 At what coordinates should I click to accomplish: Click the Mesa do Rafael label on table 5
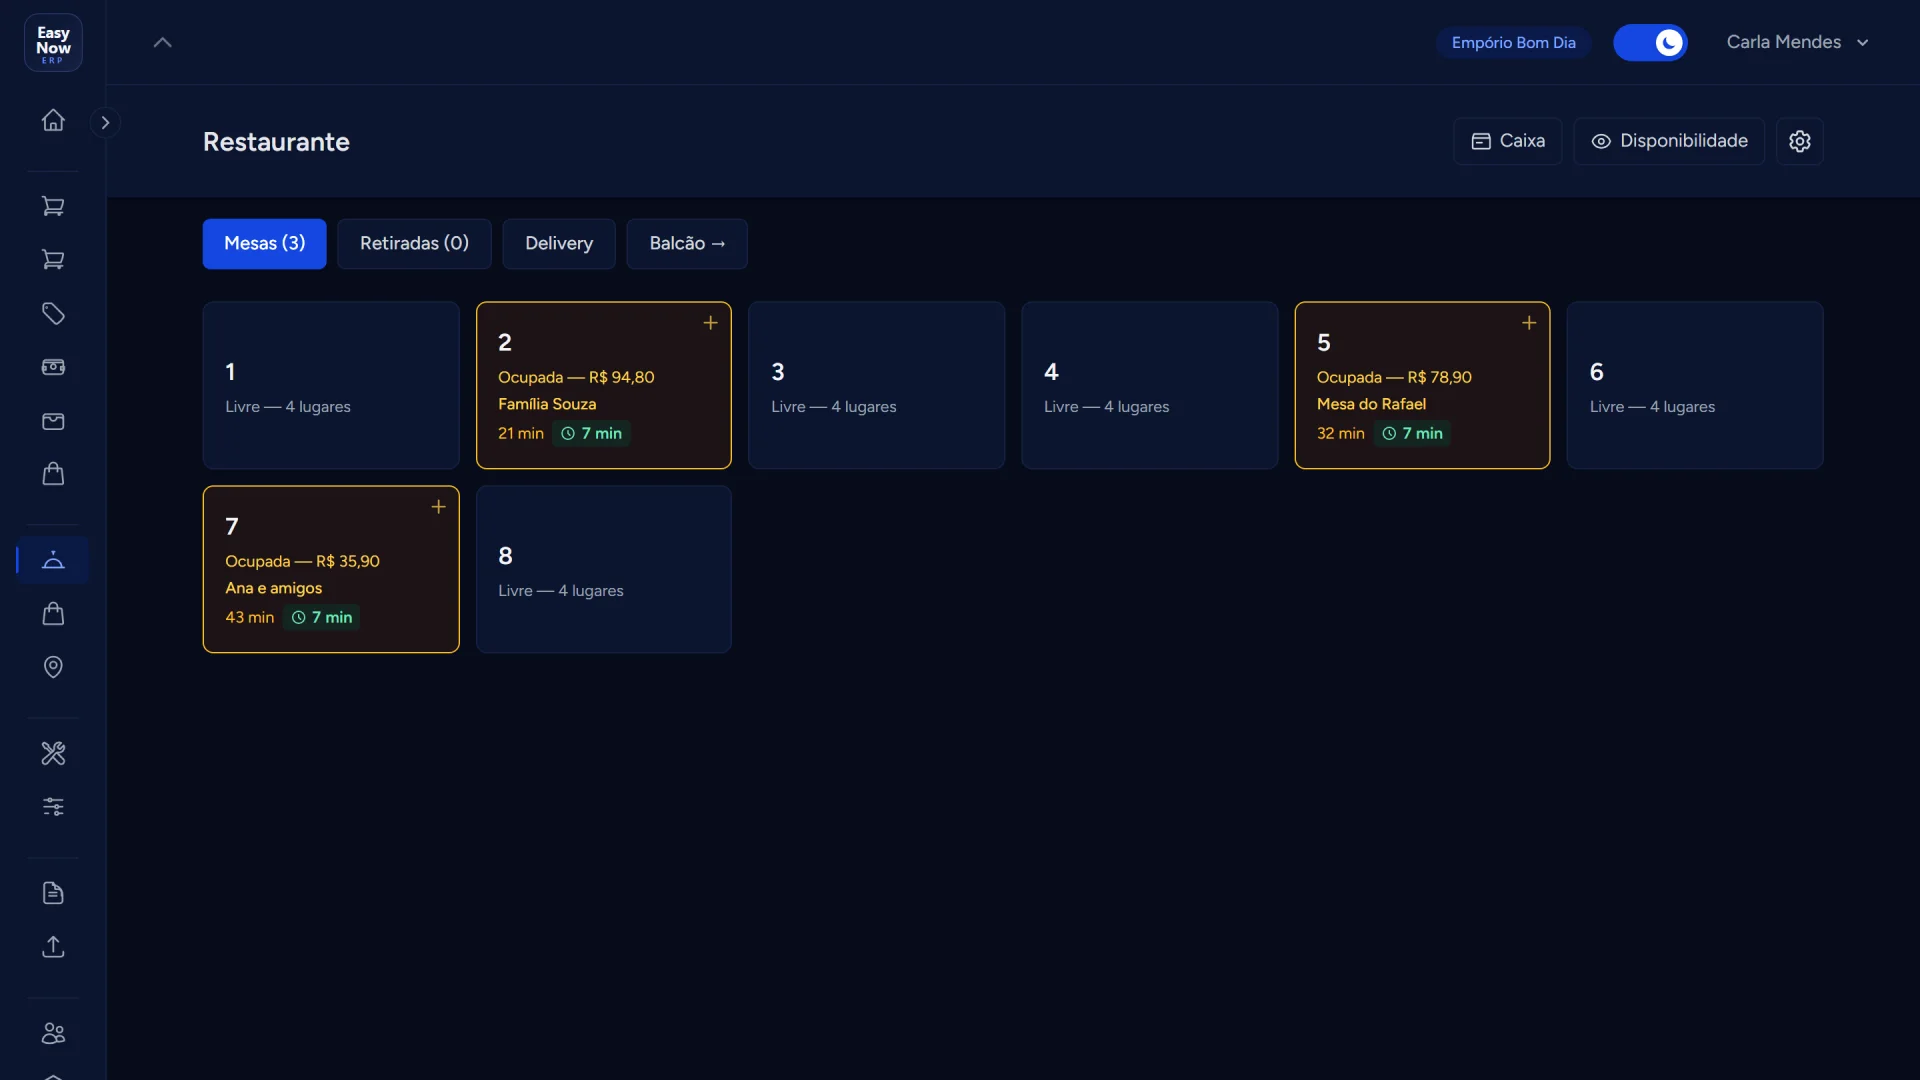pyautogui.click(x=1371, y=404)
